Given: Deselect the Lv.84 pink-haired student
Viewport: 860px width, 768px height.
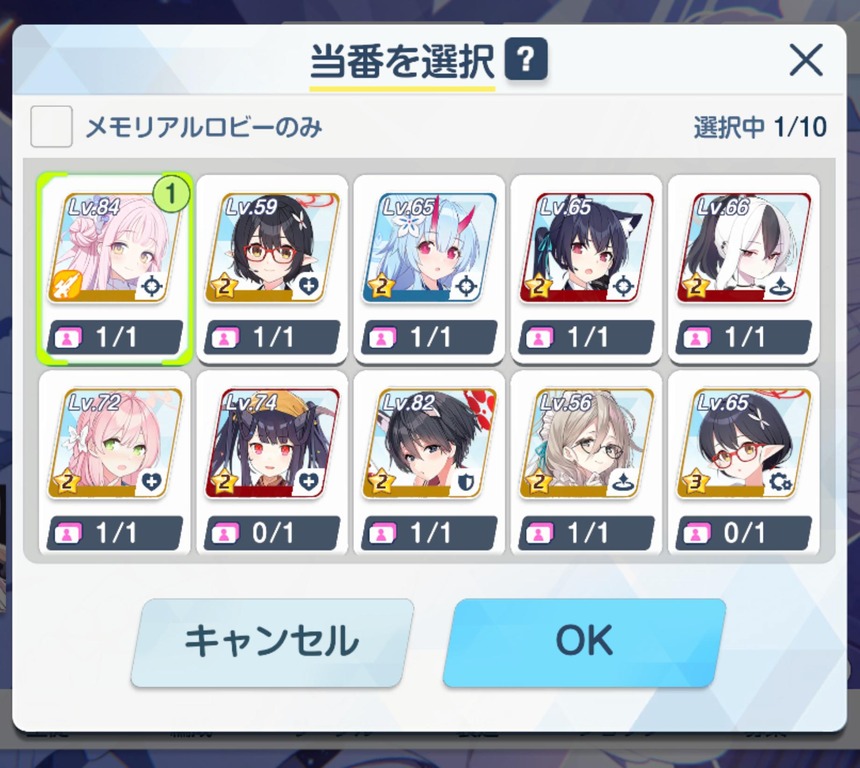Looking at the screenshot, I should tap(115, 269).
